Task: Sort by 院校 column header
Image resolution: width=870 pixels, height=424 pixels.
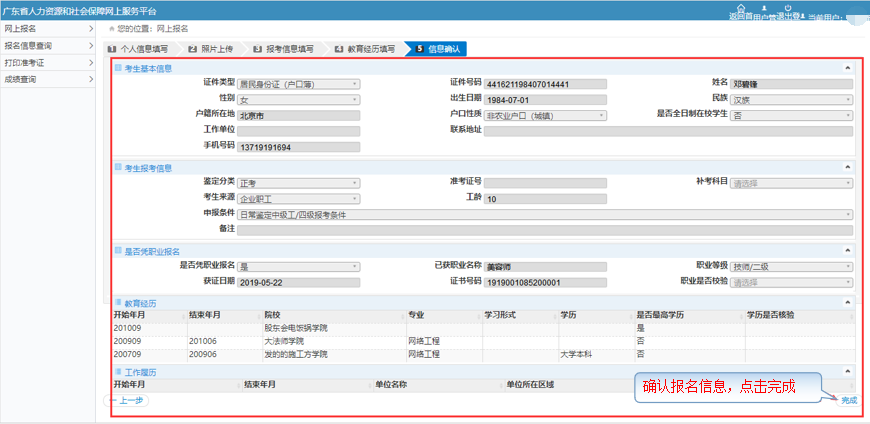Action: tap(335, 315)
